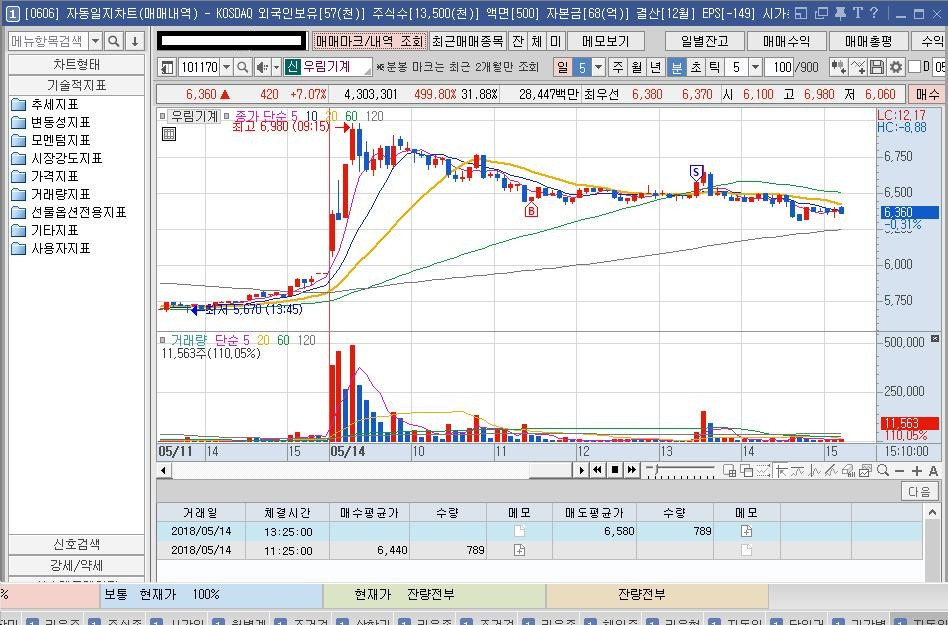
Task: Click the zoom magnifier icon in bottom chart toolbar
Action: pos(883,470)
